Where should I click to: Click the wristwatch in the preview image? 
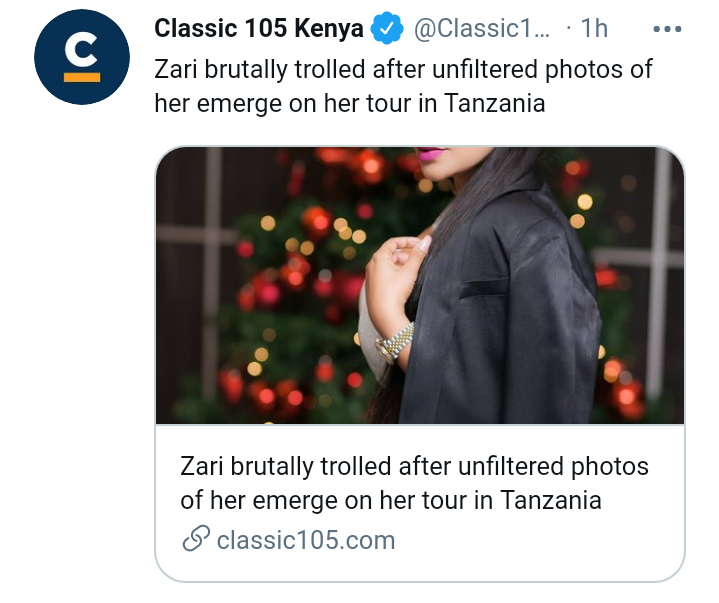click(394, 343)
